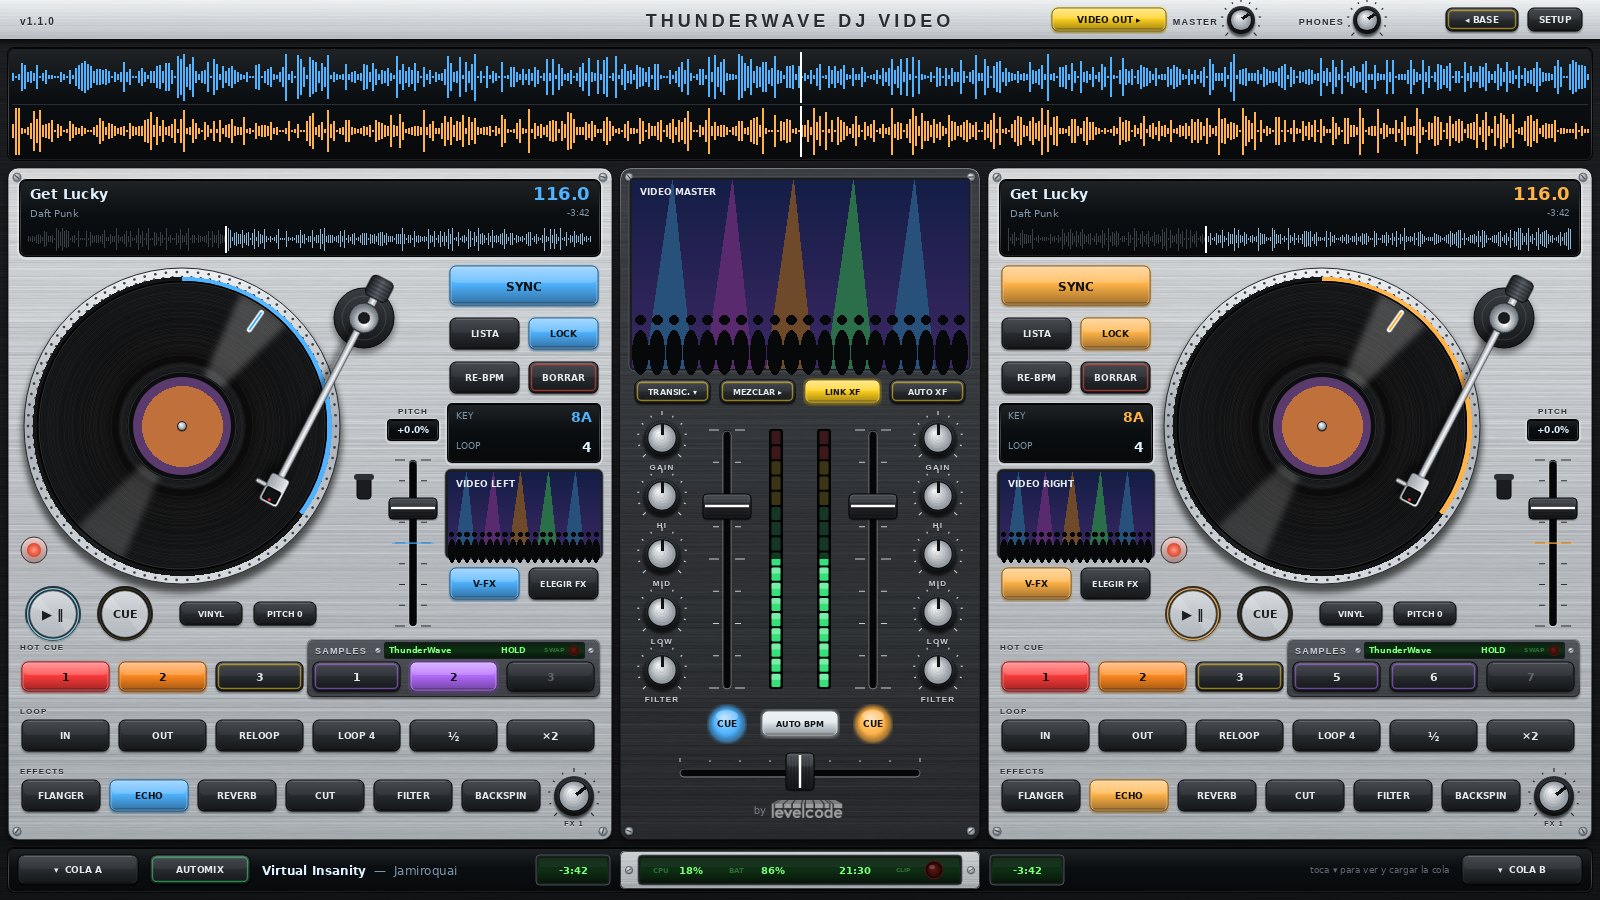
Task: Click the blue master waveform overview
Action: (x=800, y=76)
